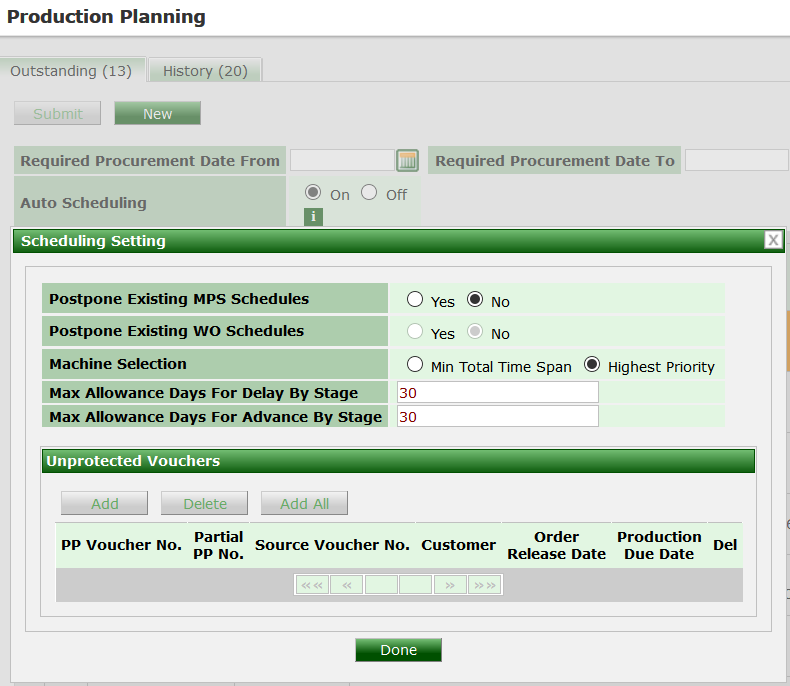Go to previous page of vouchers
This screenshot has width=790, height=686.
(x=346, y=585)
